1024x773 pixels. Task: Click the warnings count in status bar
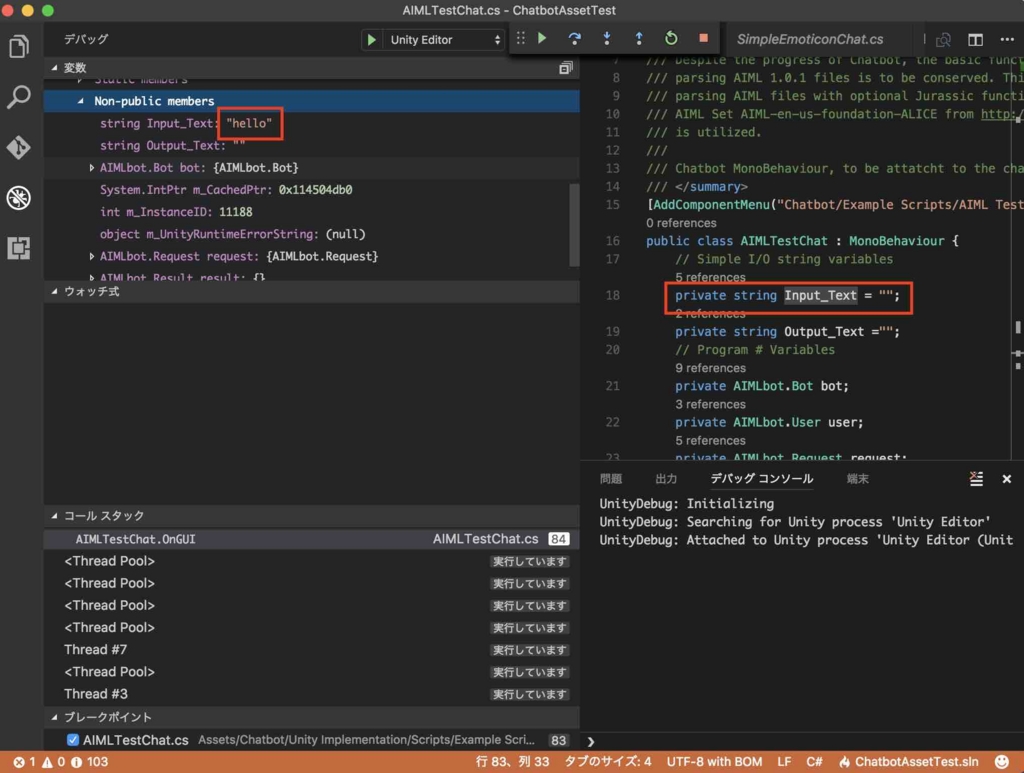(54, 762)
